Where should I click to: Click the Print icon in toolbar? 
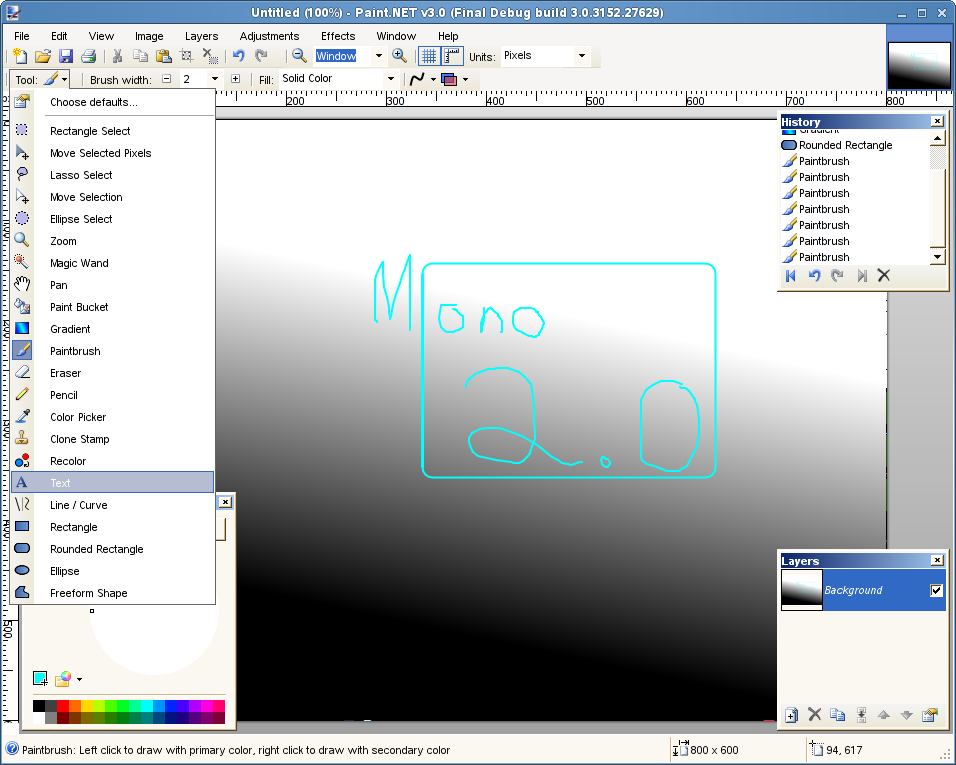88,56
